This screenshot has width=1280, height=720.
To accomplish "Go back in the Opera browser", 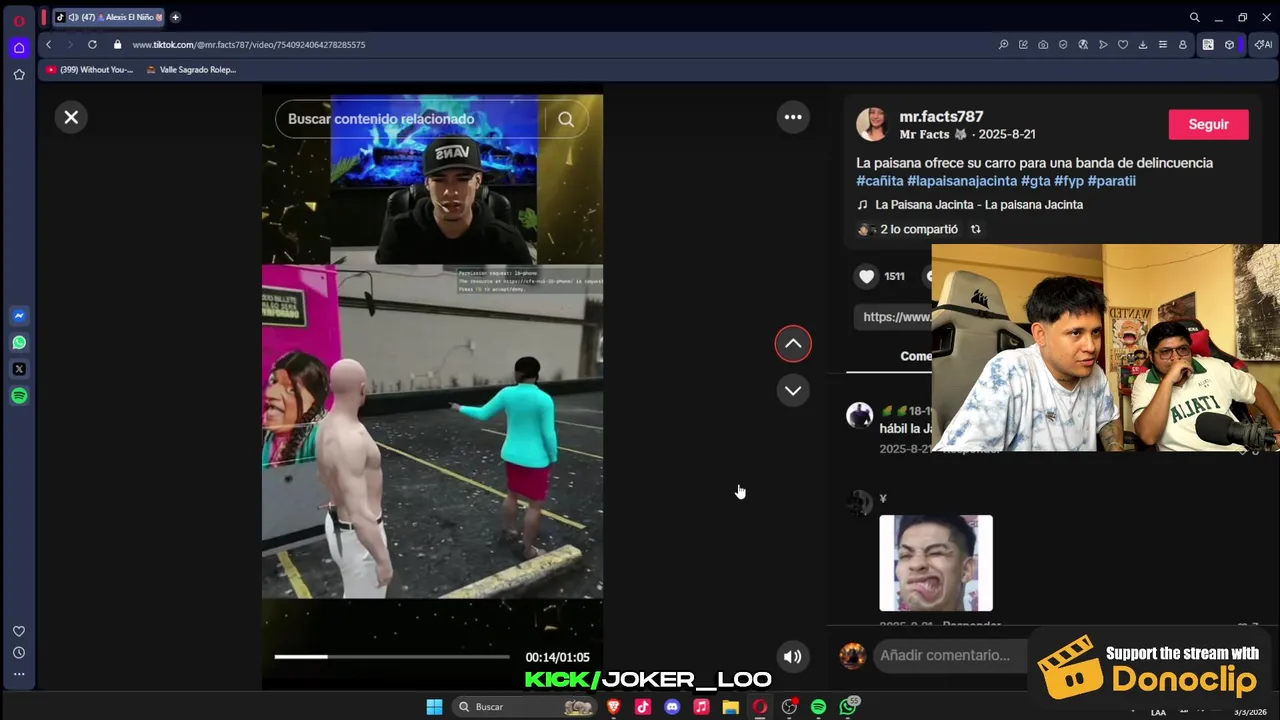I will coord(48,45).
